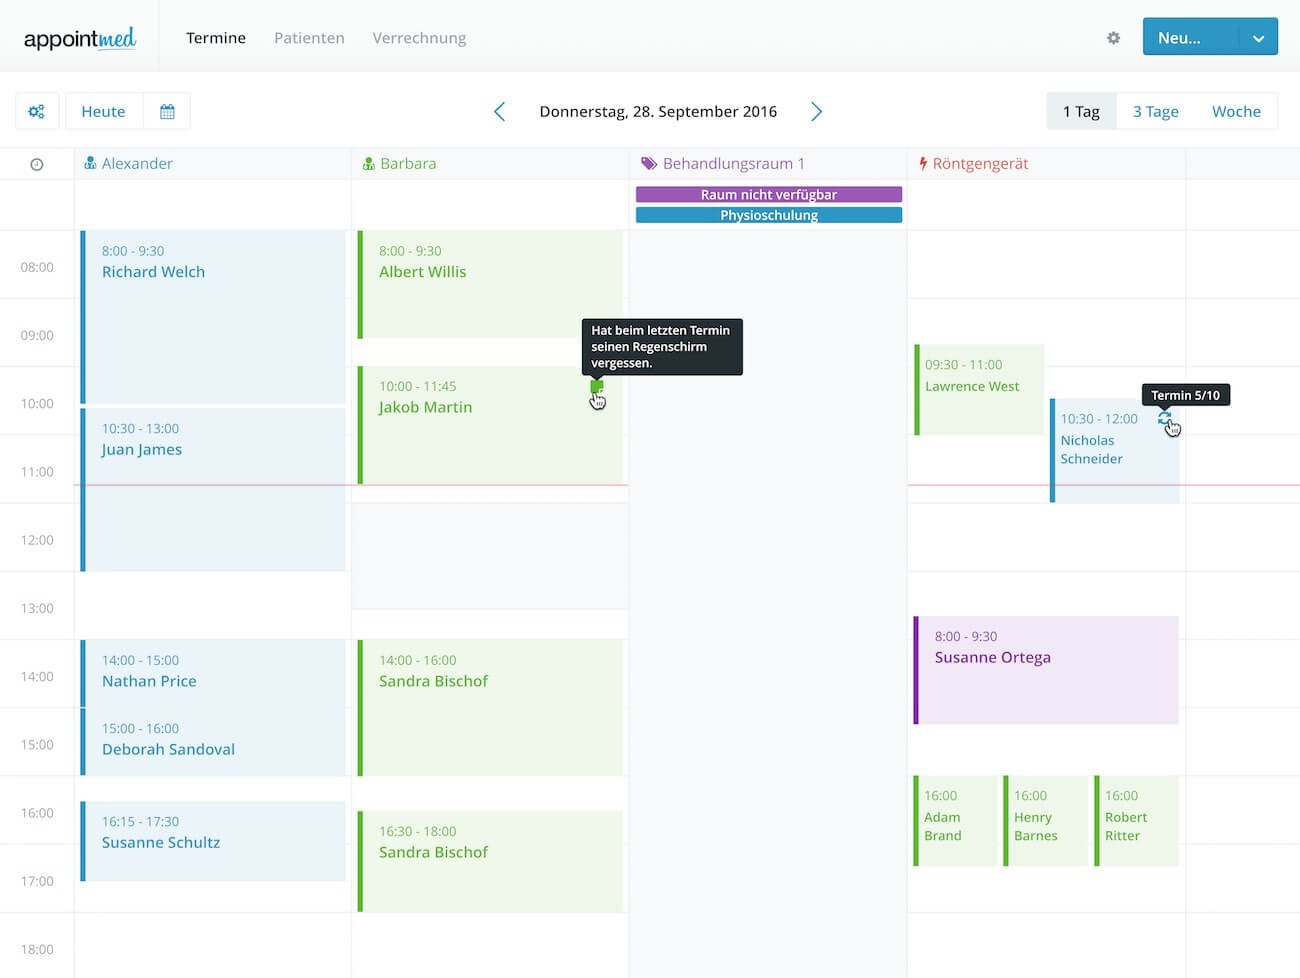Click the date Donnerstag, 28. September 2016
Viewport: 1300px width, 978px height.
click(x=658, y=111)
